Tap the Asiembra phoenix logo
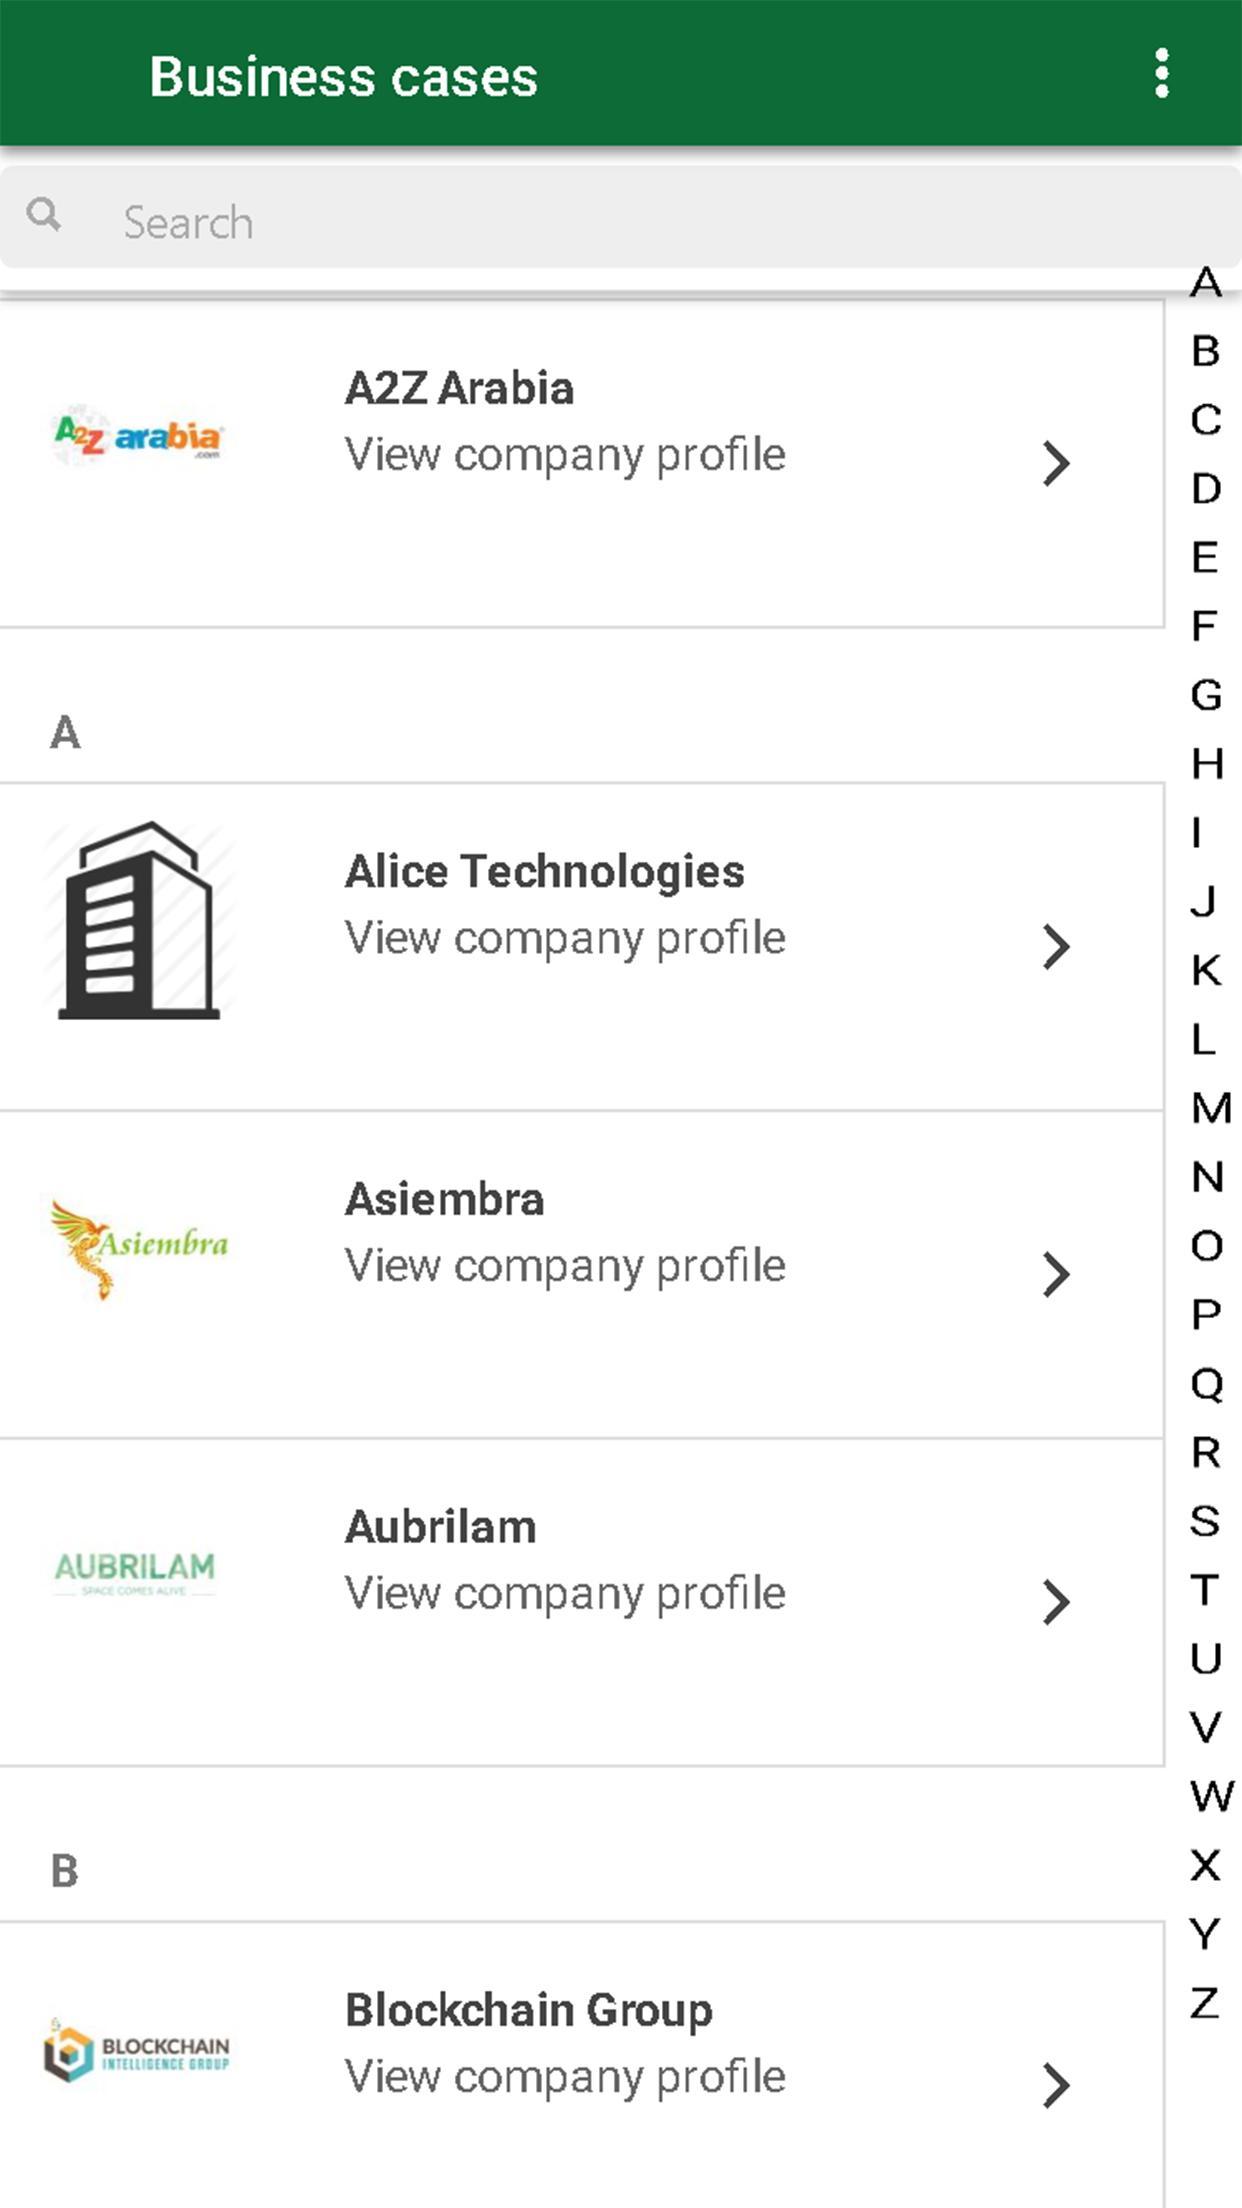 click(138, 1248)
